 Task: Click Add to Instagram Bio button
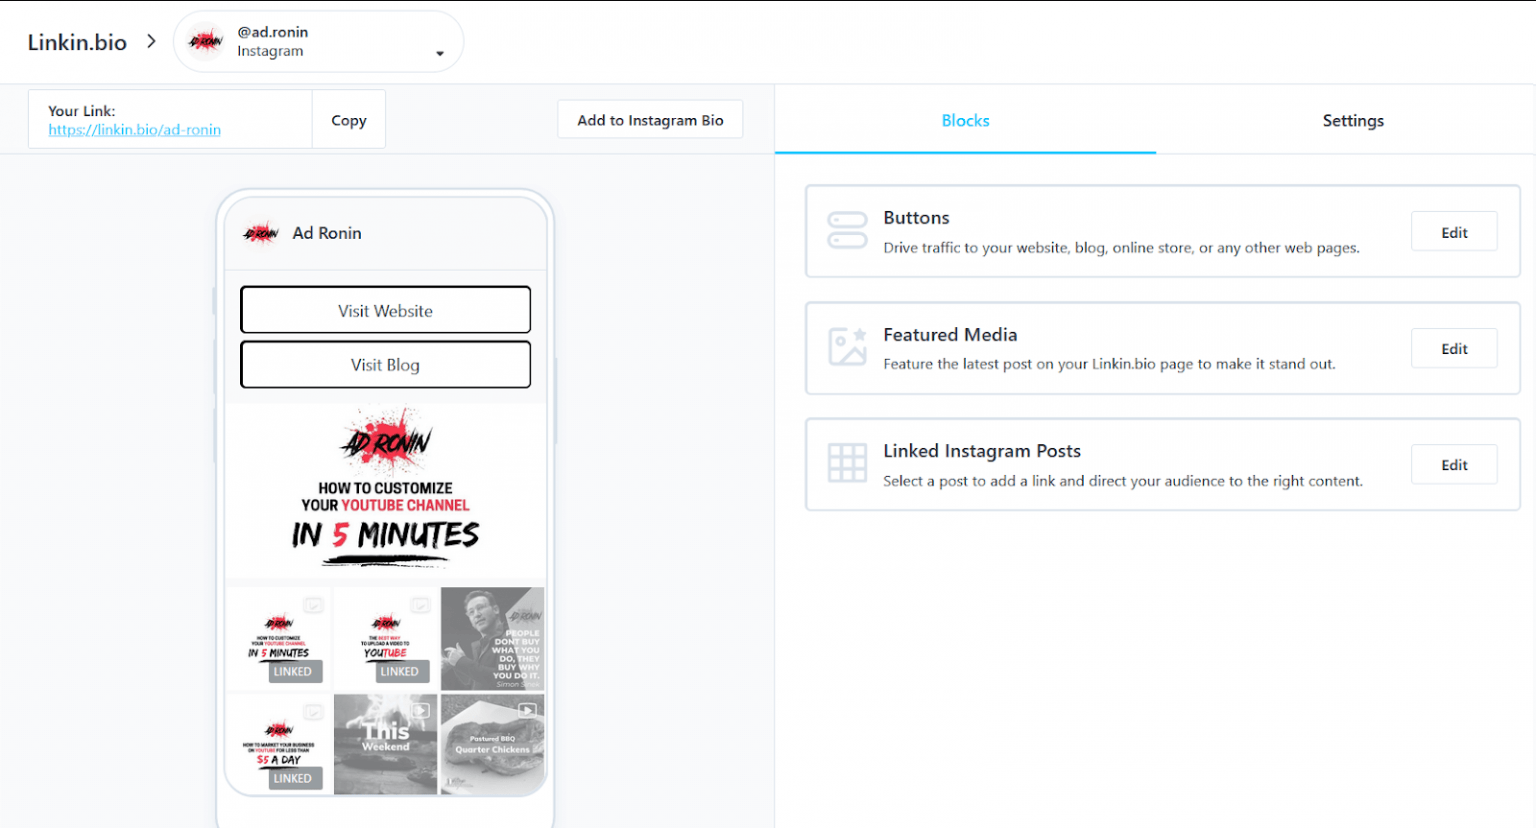pos(650,120)
